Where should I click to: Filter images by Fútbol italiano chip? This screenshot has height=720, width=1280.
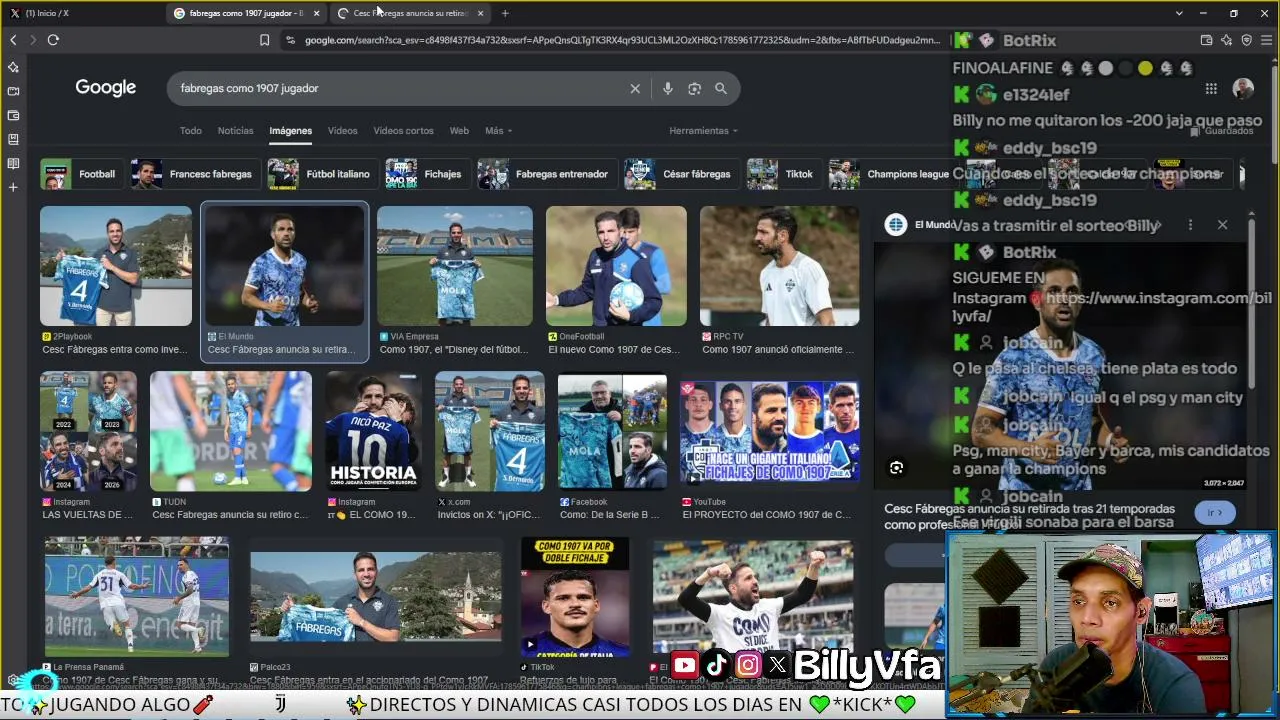click(321, 174)
